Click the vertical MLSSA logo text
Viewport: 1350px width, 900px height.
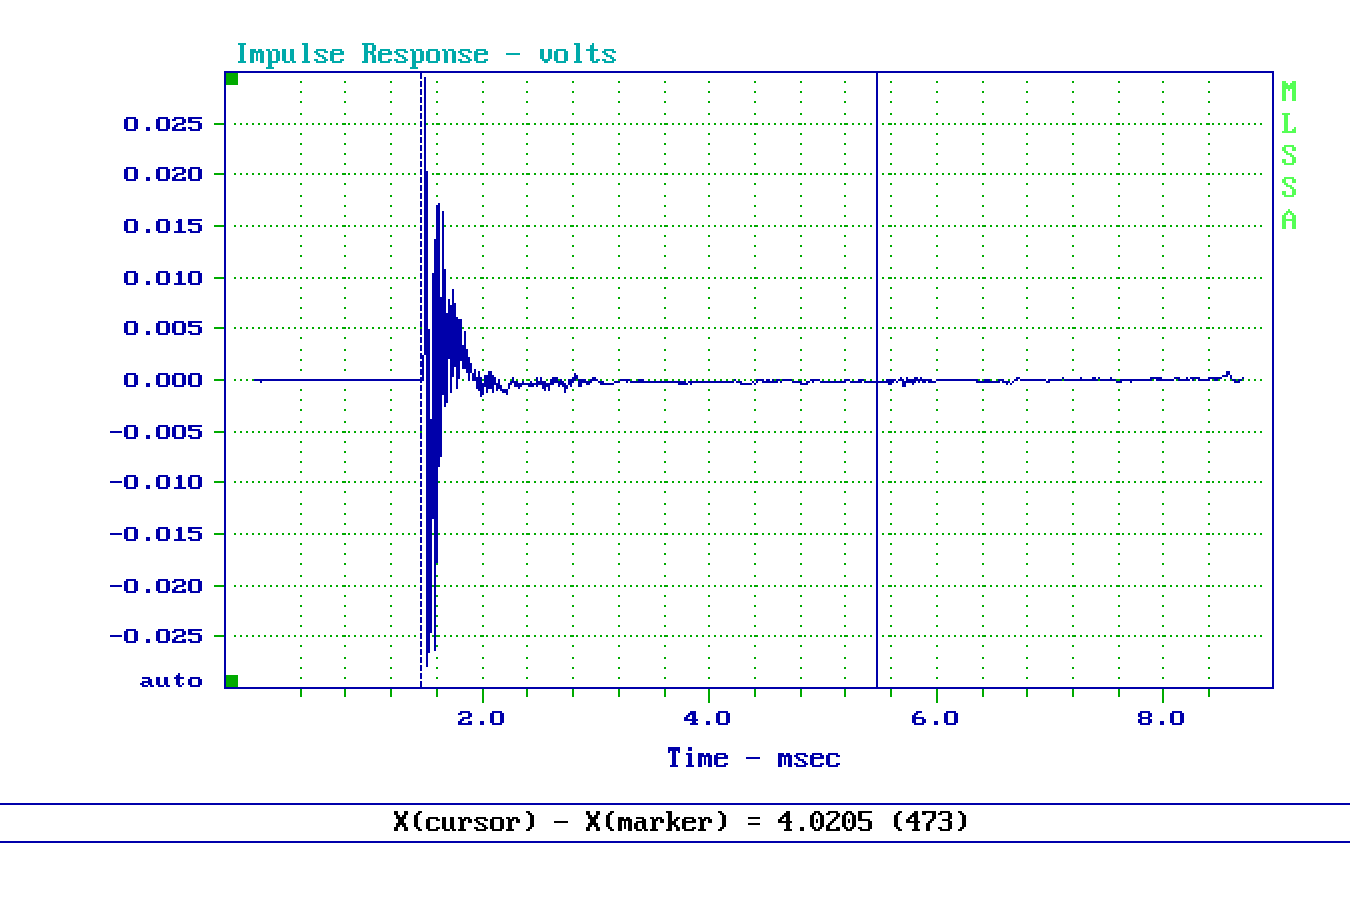coord(1288,155)
